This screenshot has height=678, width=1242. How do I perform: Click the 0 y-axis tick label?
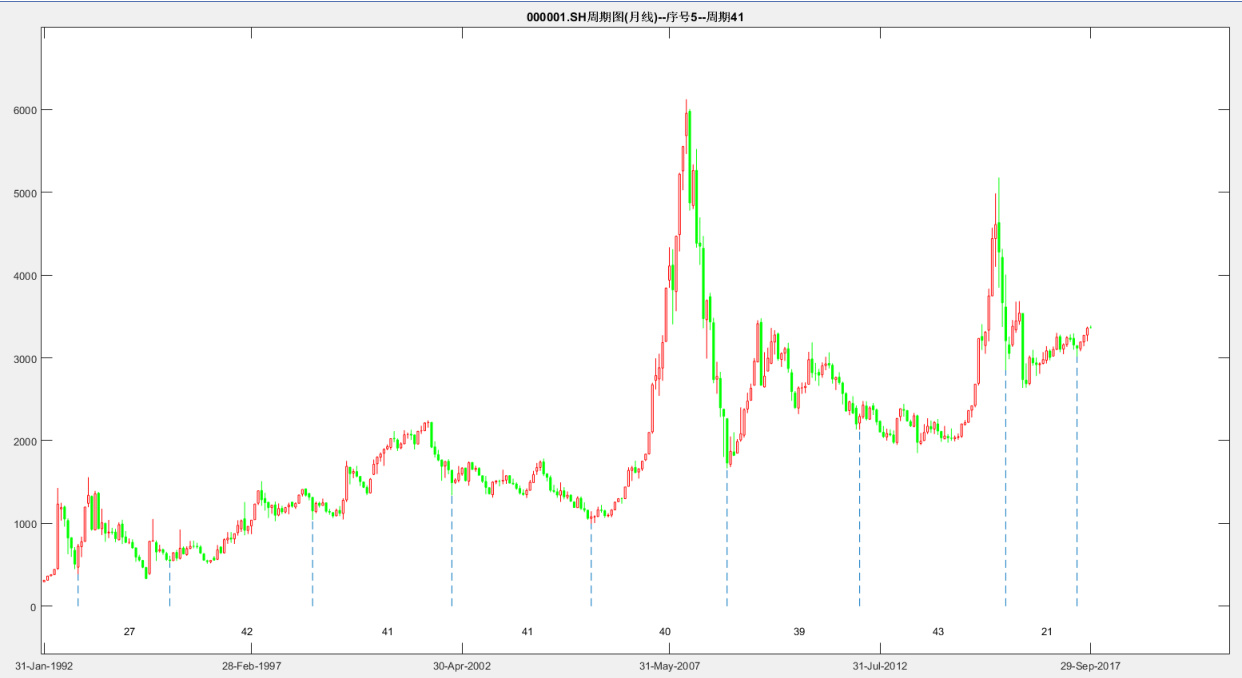coord(33,607)
